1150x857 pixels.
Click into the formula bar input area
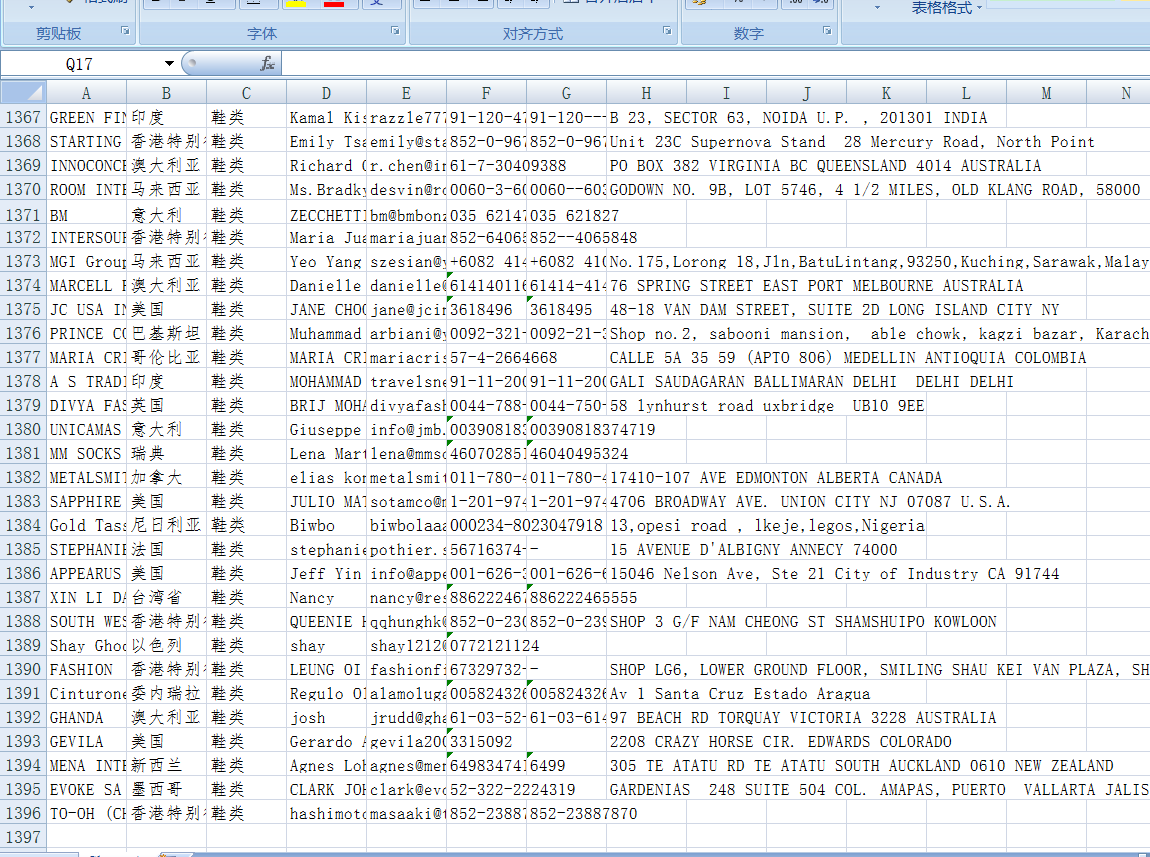click(x=700, y=64)
